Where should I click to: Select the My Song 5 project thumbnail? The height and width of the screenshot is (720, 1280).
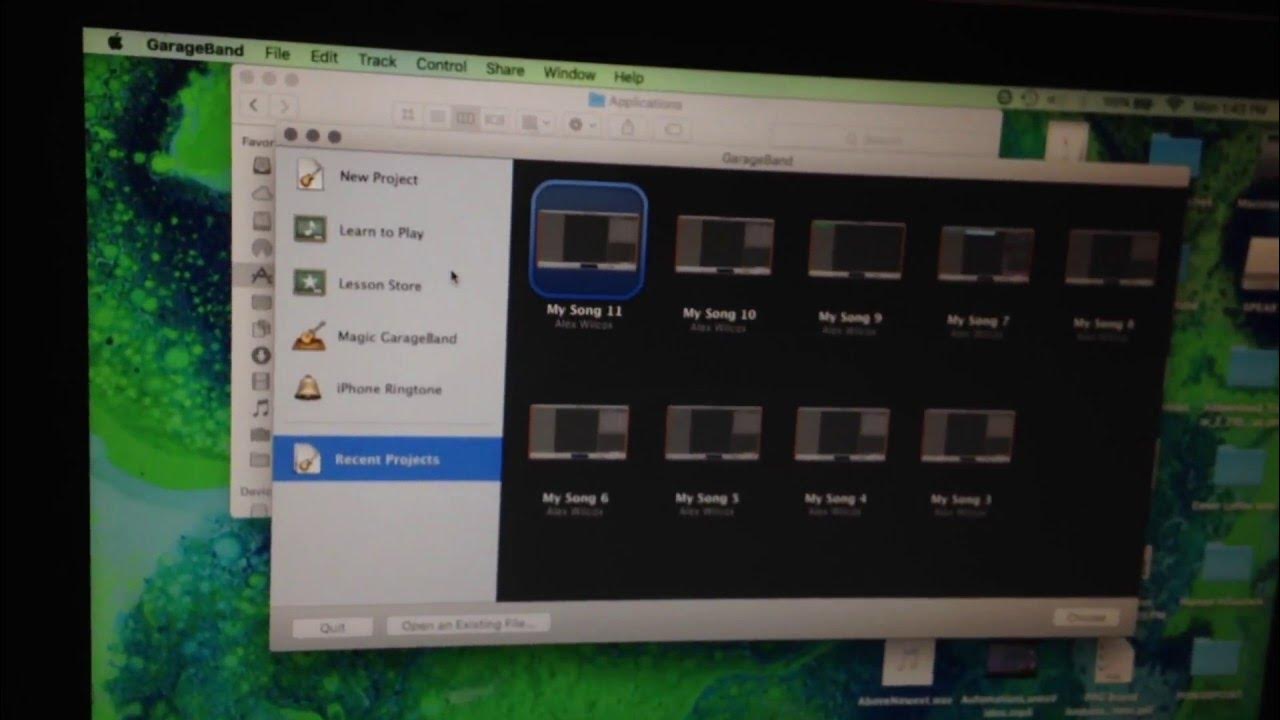(713, 434)
